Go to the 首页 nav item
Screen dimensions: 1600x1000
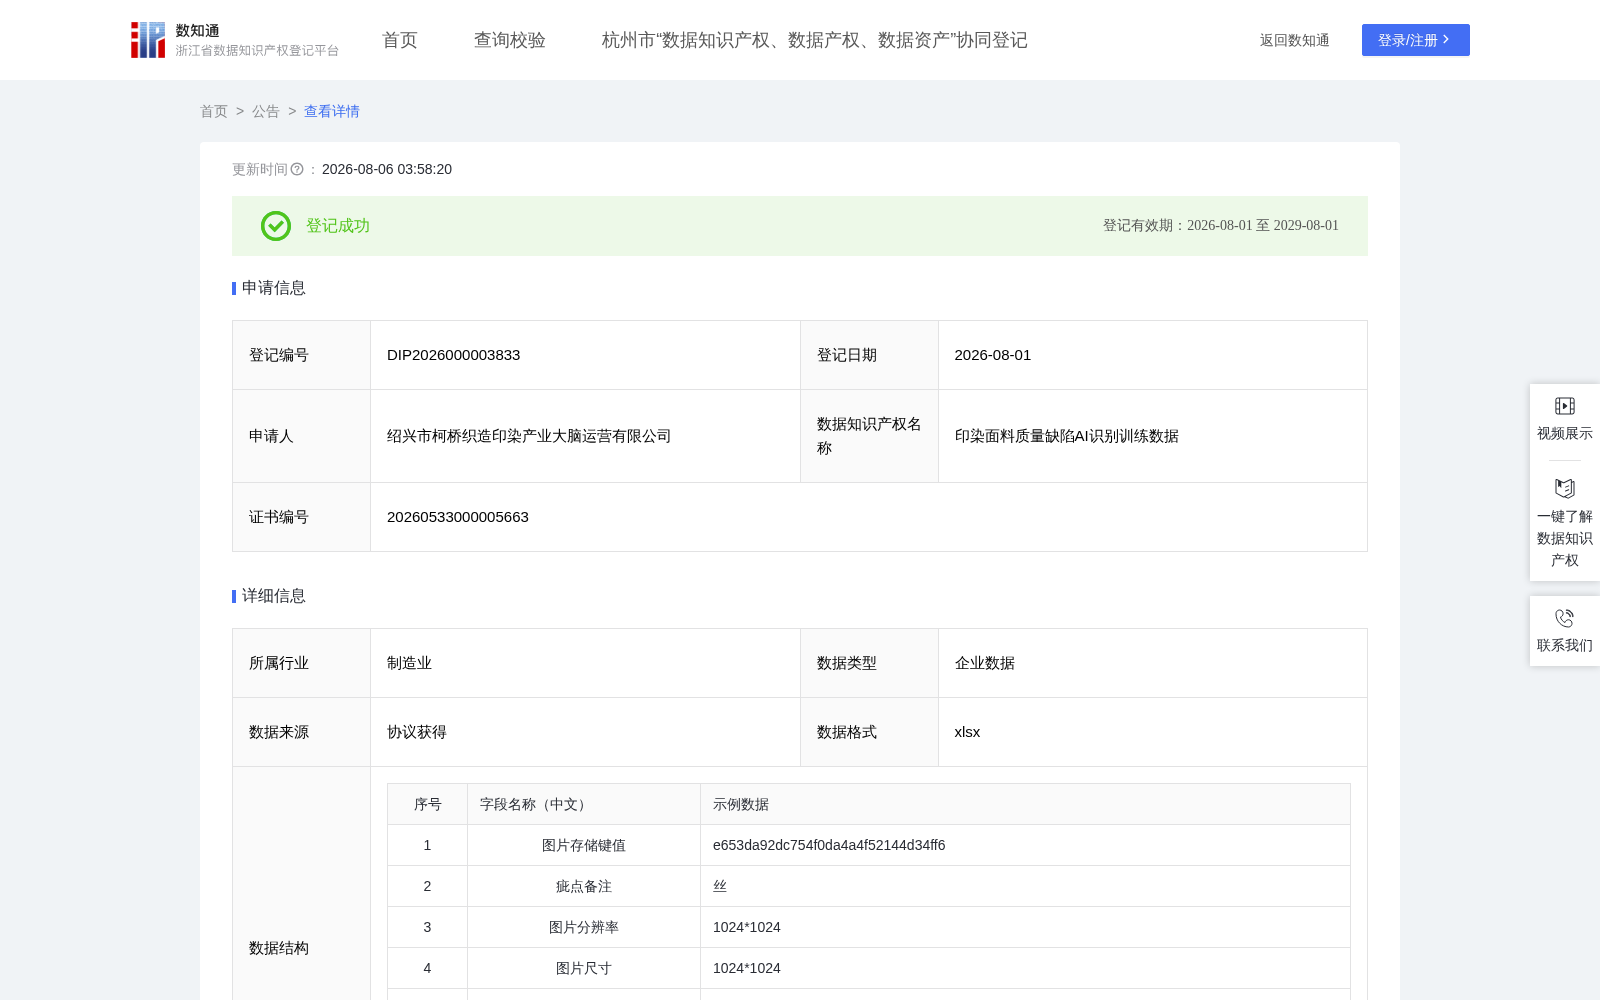400,40
